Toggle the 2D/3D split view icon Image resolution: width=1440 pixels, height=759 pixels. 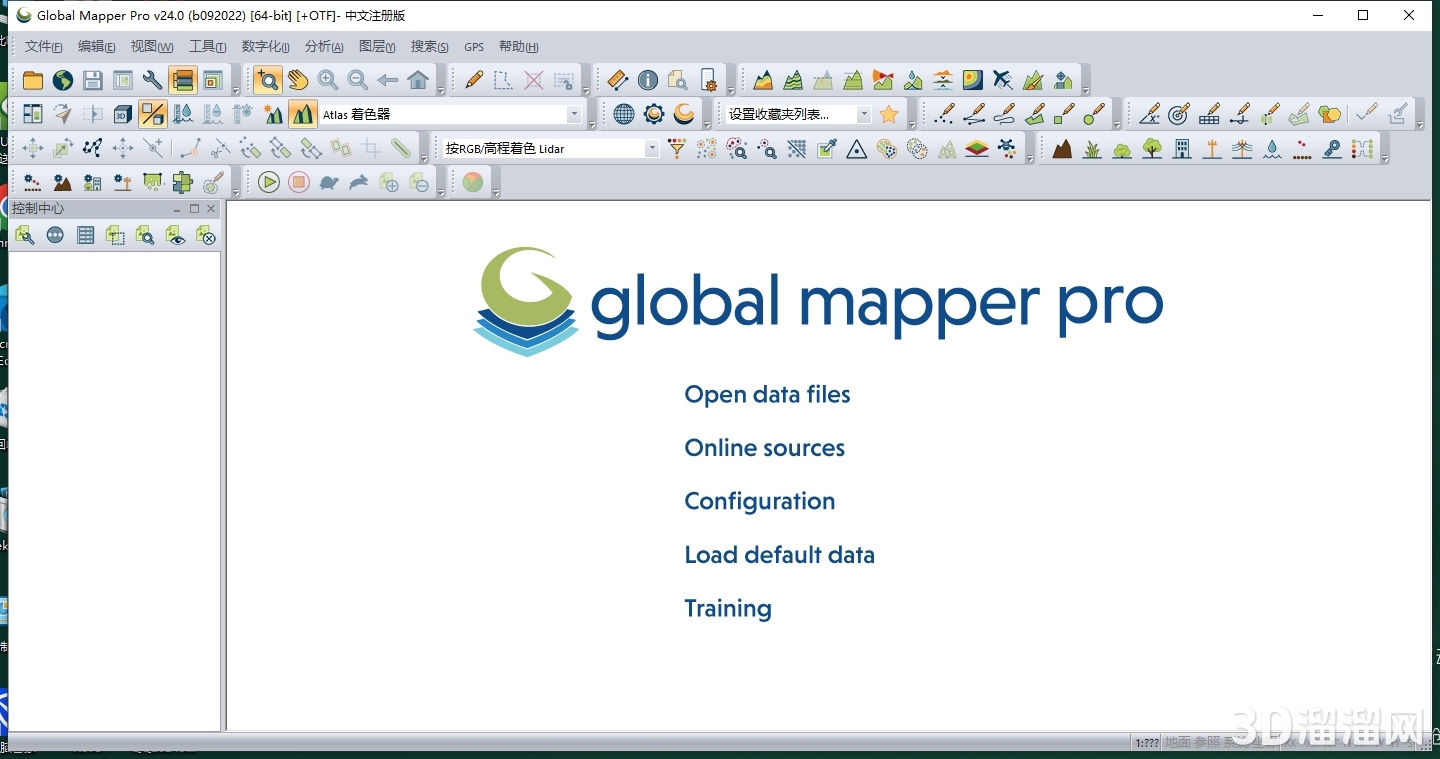click(x=152, y=113)
